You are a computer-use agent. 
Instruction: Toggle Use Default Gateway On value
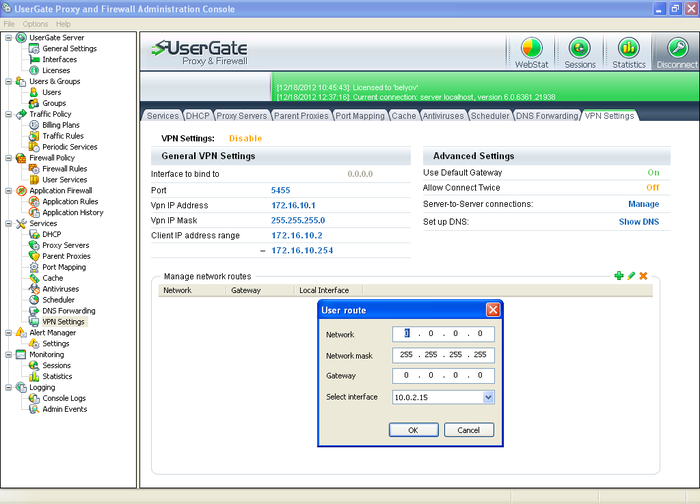(x=653, y=172)
